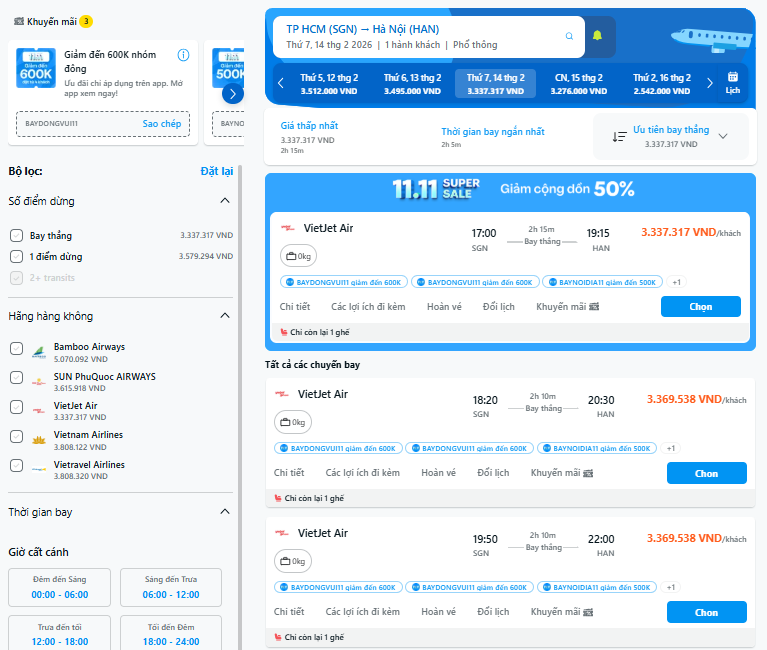Image resolution: width=767 pixels, height=650 pixels.
Task: Toggle the Vietnam Airlines checkbox
Action: click(16, 437)
